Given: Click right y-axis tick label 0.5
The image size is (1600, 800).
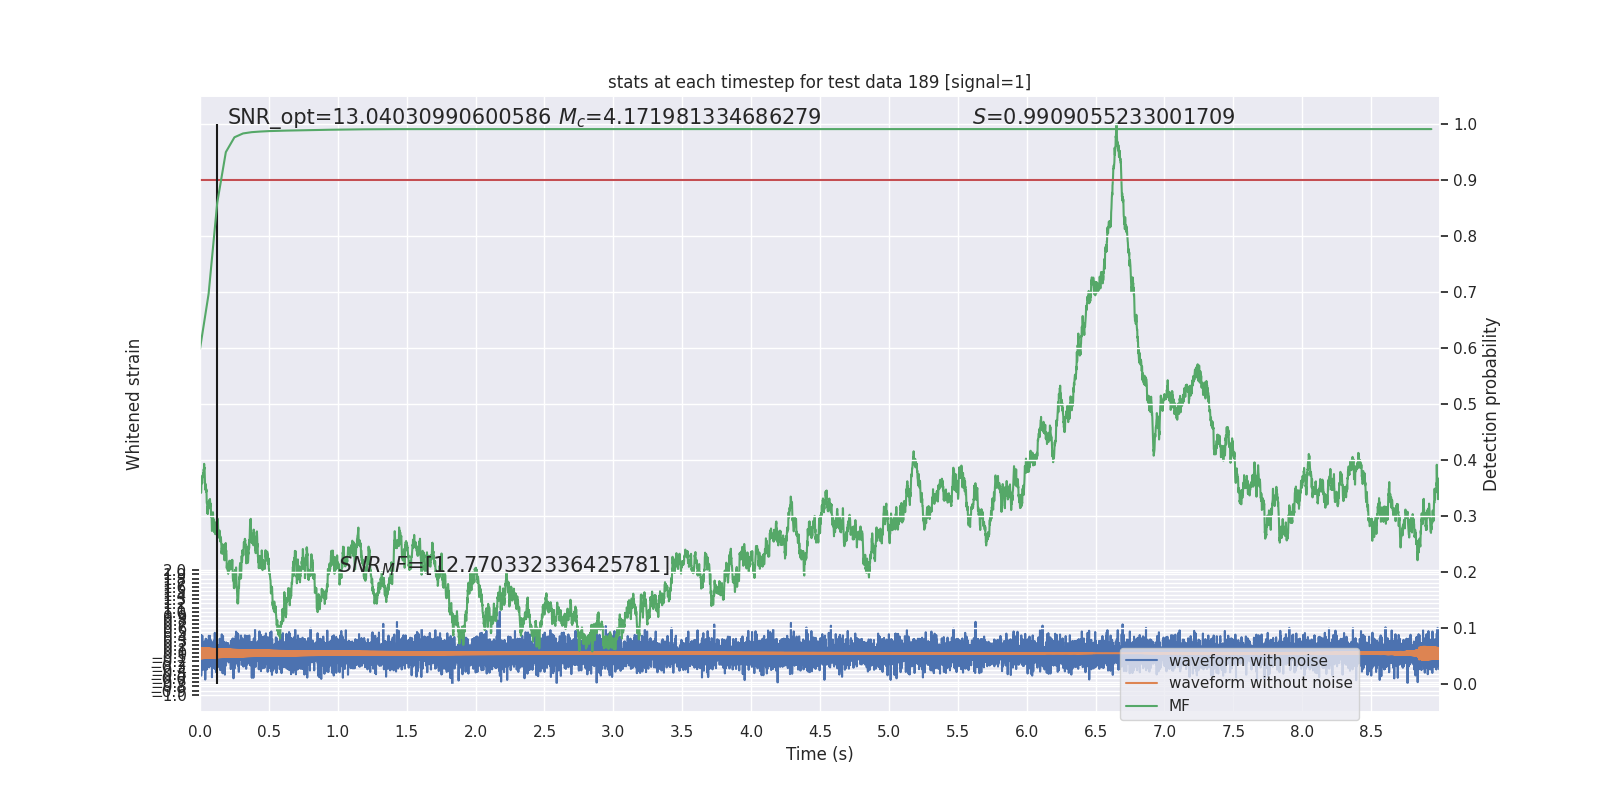Looking at the screenshot, I should click(1465, 405).
